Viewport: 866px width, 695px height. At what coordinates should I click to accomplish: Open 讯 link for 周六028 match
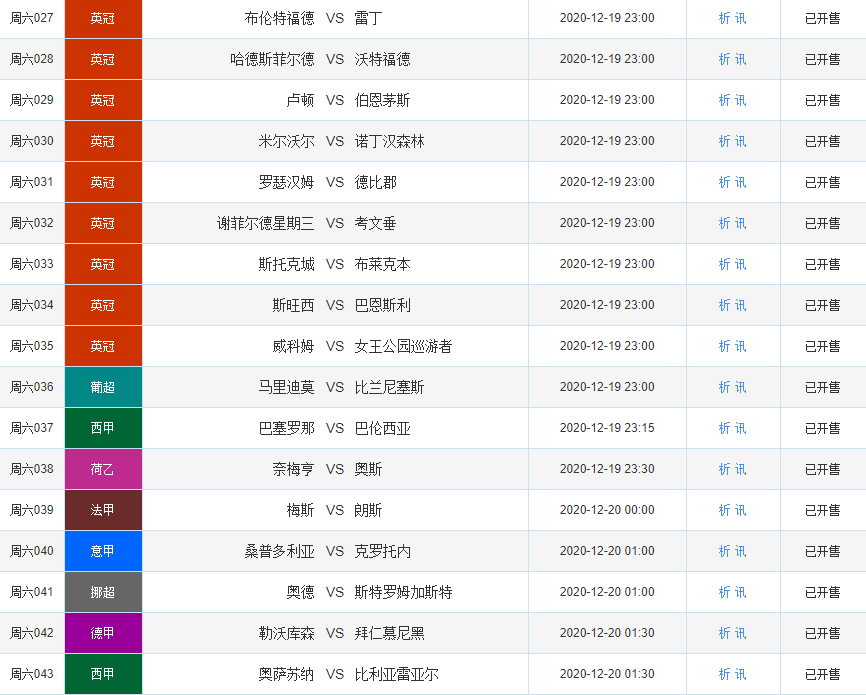click(x=740, y=59)
